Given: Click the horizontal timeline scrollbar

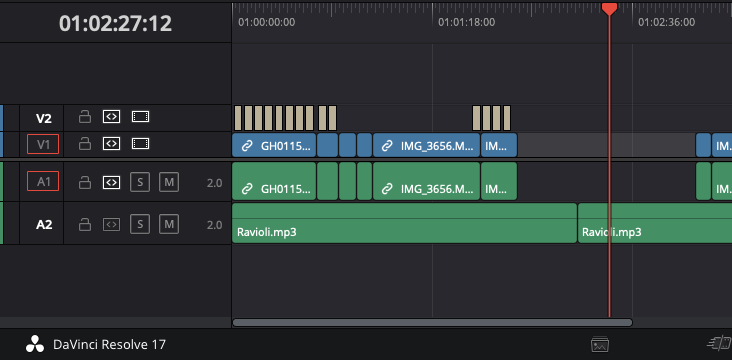Looking at the screenshot, I should click(432, 323).
